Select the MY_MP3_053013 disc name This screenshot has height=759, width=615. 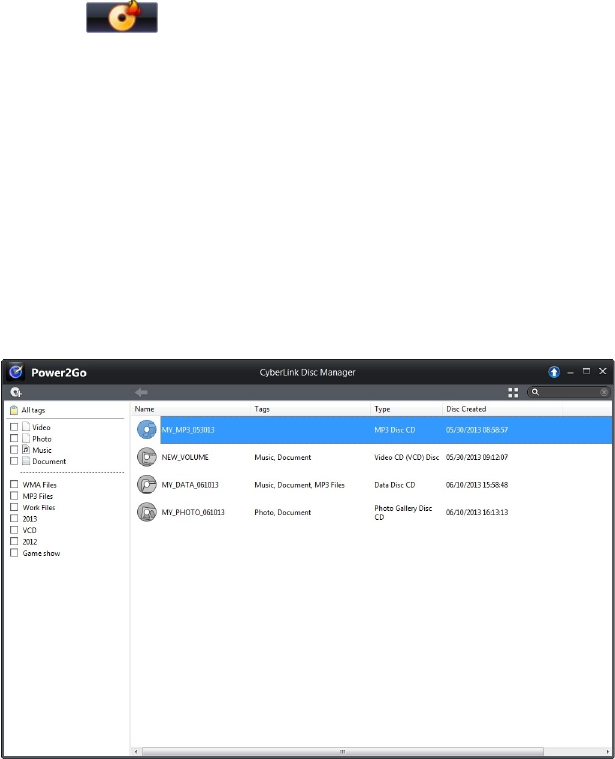tap(188, 430)
